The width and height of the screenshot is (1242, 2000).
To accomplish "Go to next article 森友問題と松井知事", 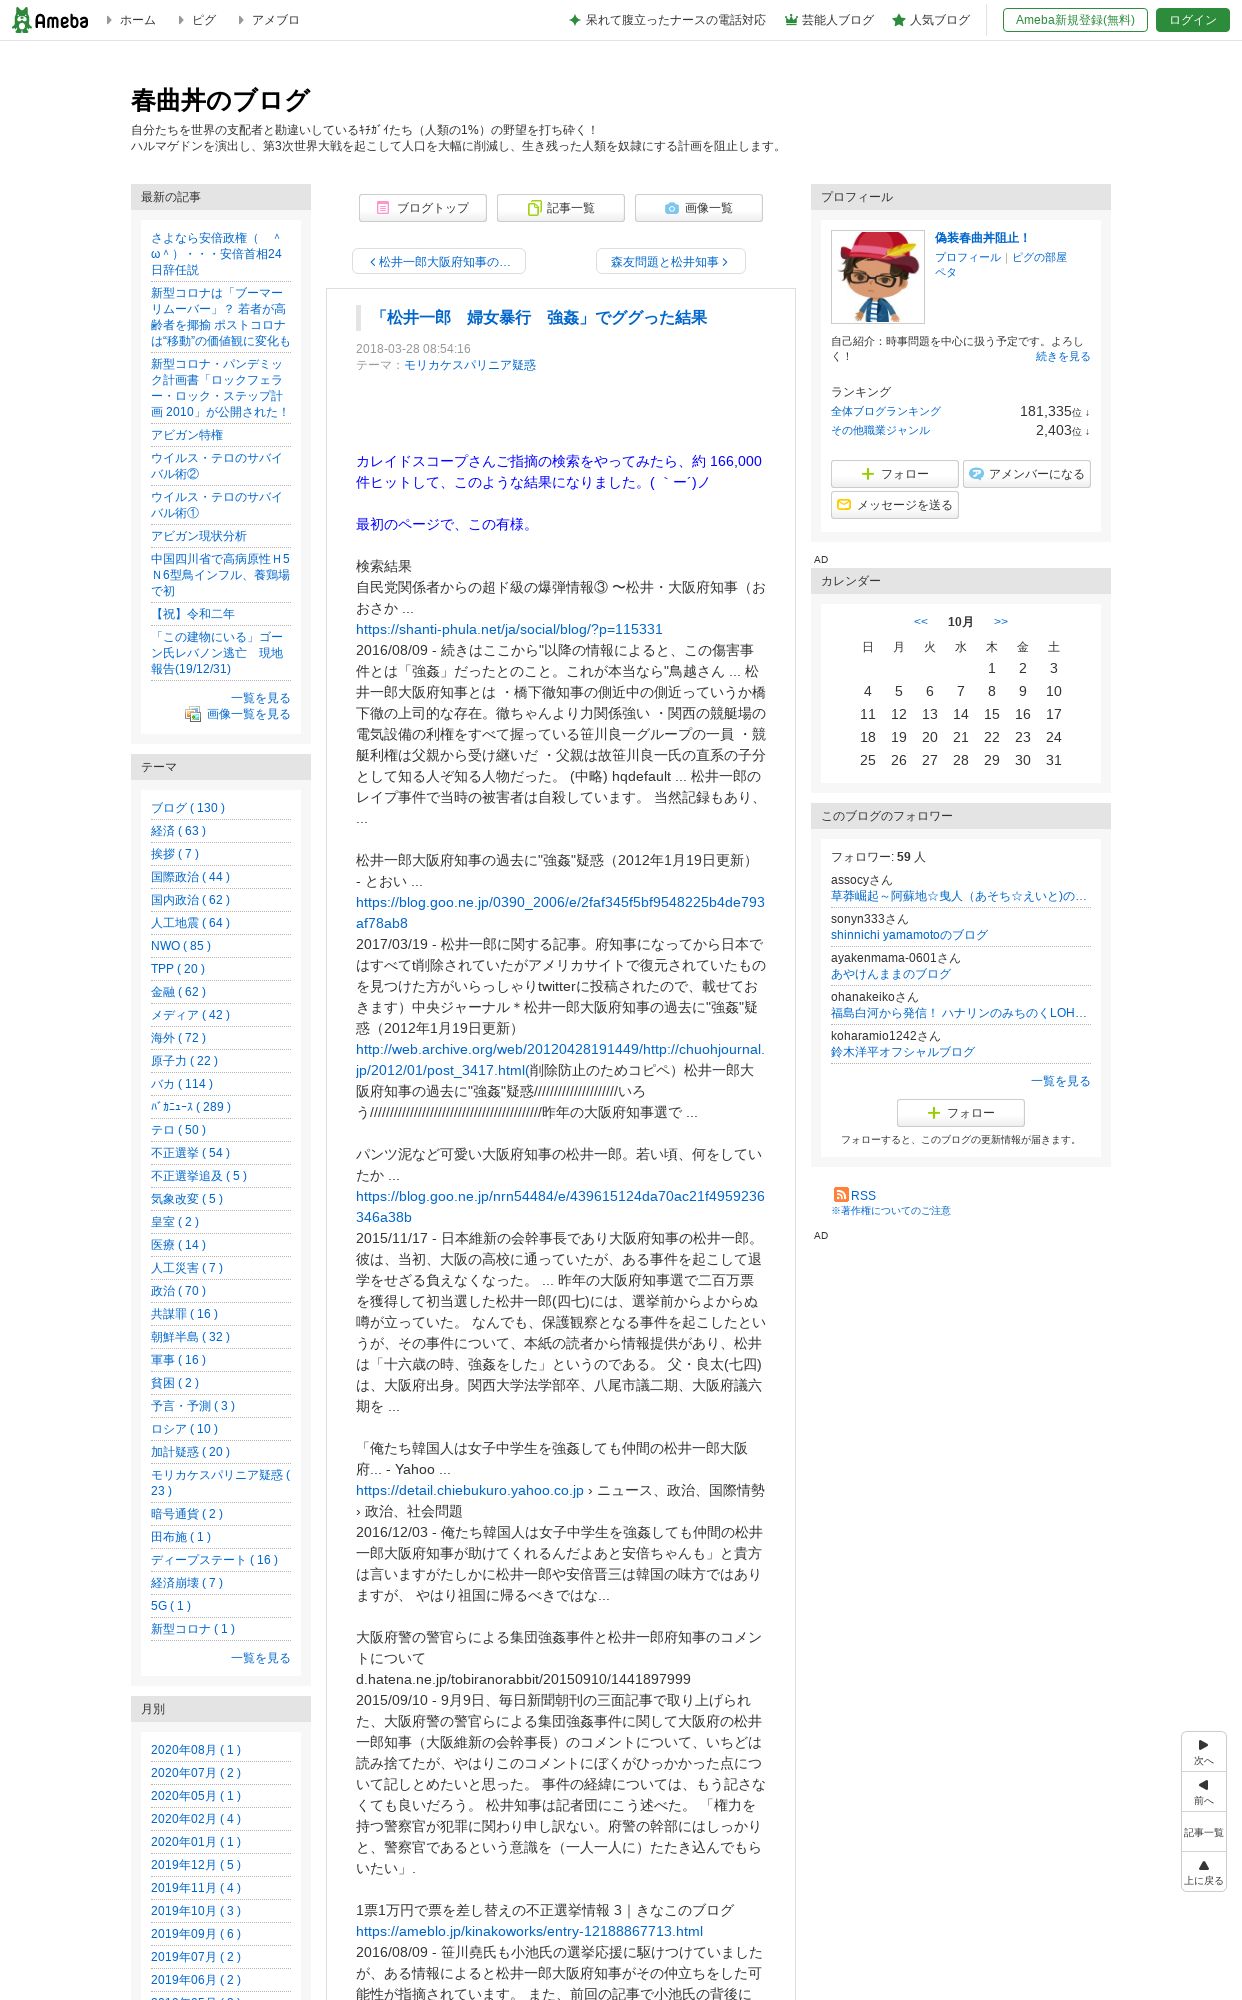I will coord(671,262).
